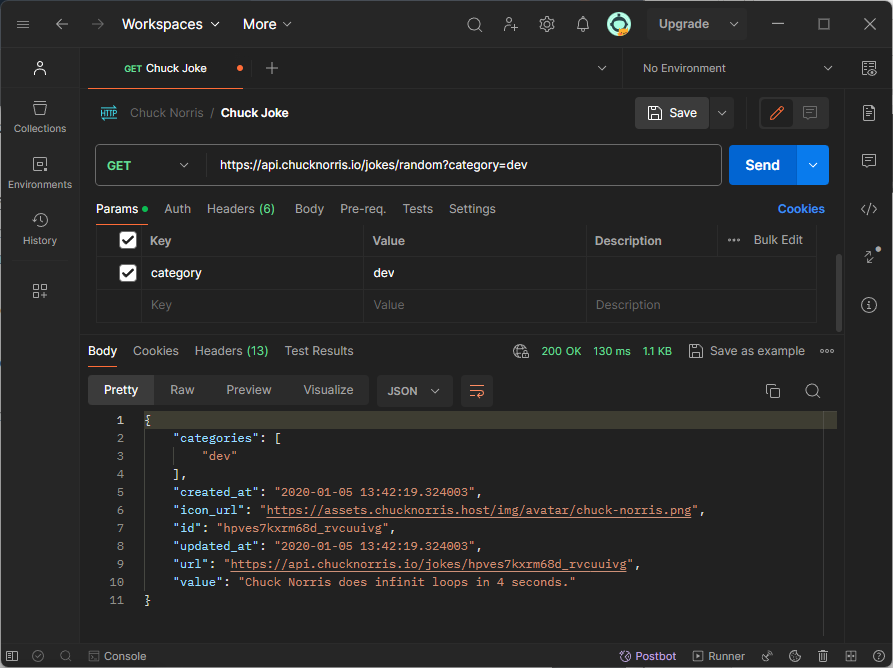Open the History sidebar section
This screenshot has height=668, width=893.
[40, 229]
